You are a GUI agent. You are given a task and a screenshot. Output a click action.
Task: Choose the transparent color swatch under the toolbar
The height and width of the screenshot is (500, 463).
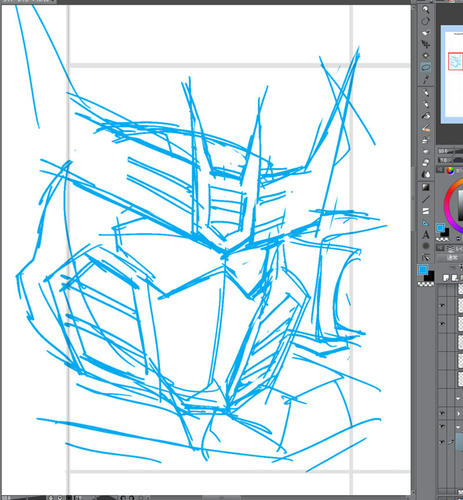point(426,284)
